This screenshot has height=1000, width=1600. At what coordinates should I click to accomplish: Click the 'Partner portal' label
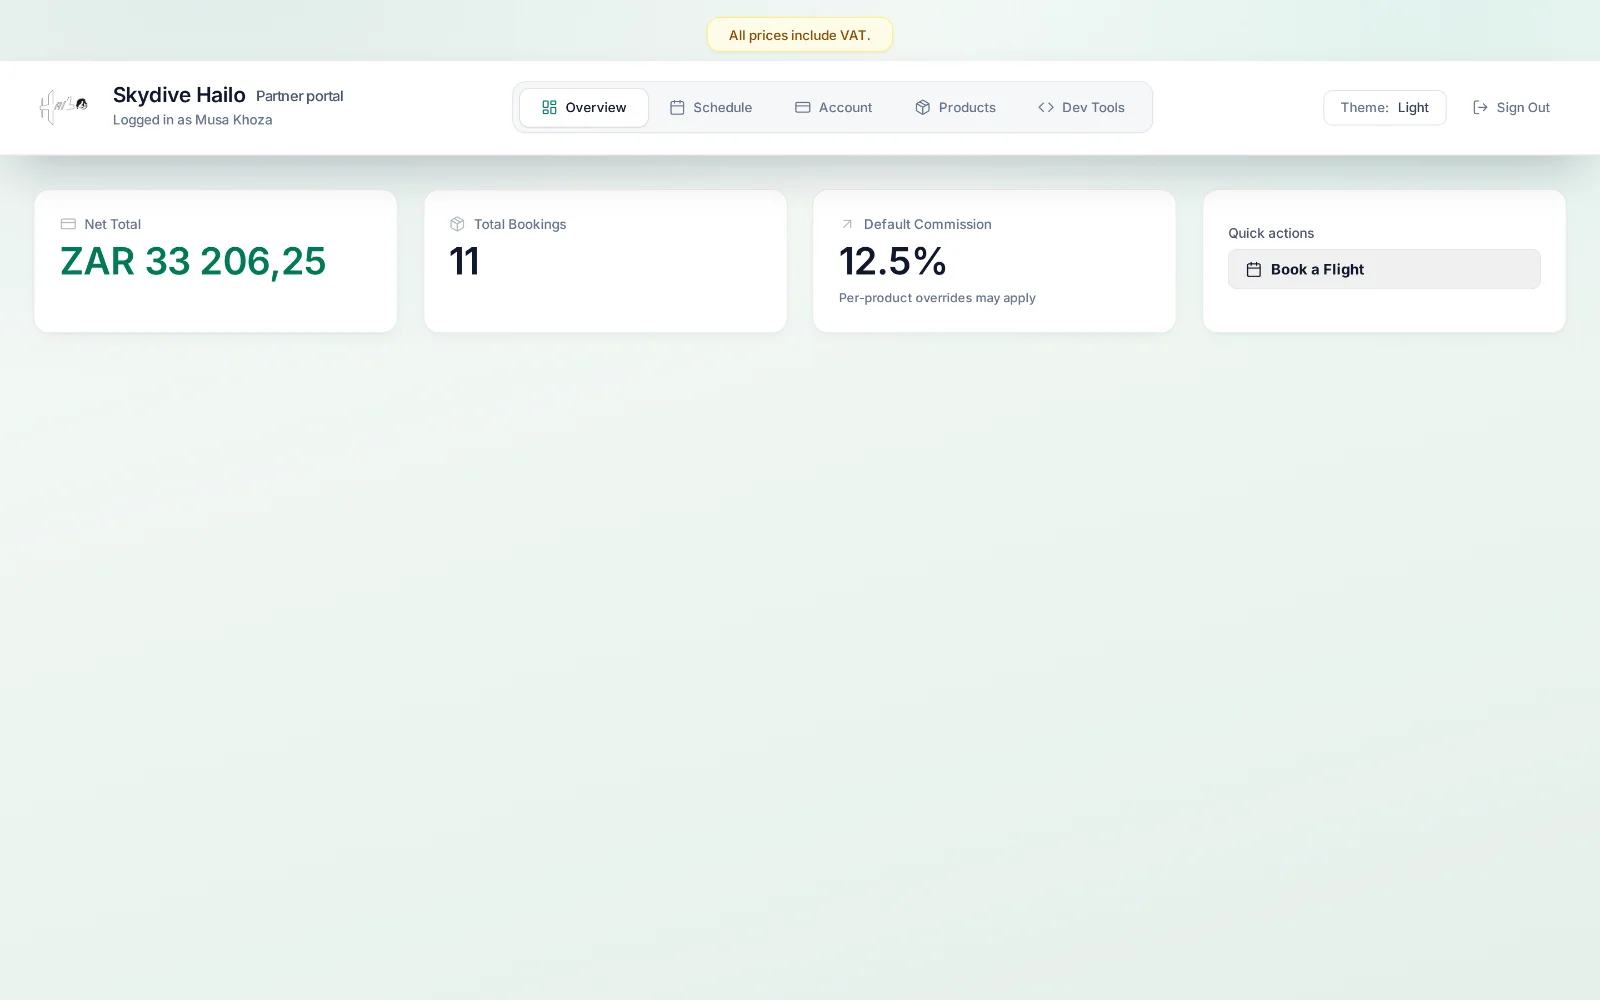tap(300, 96)
